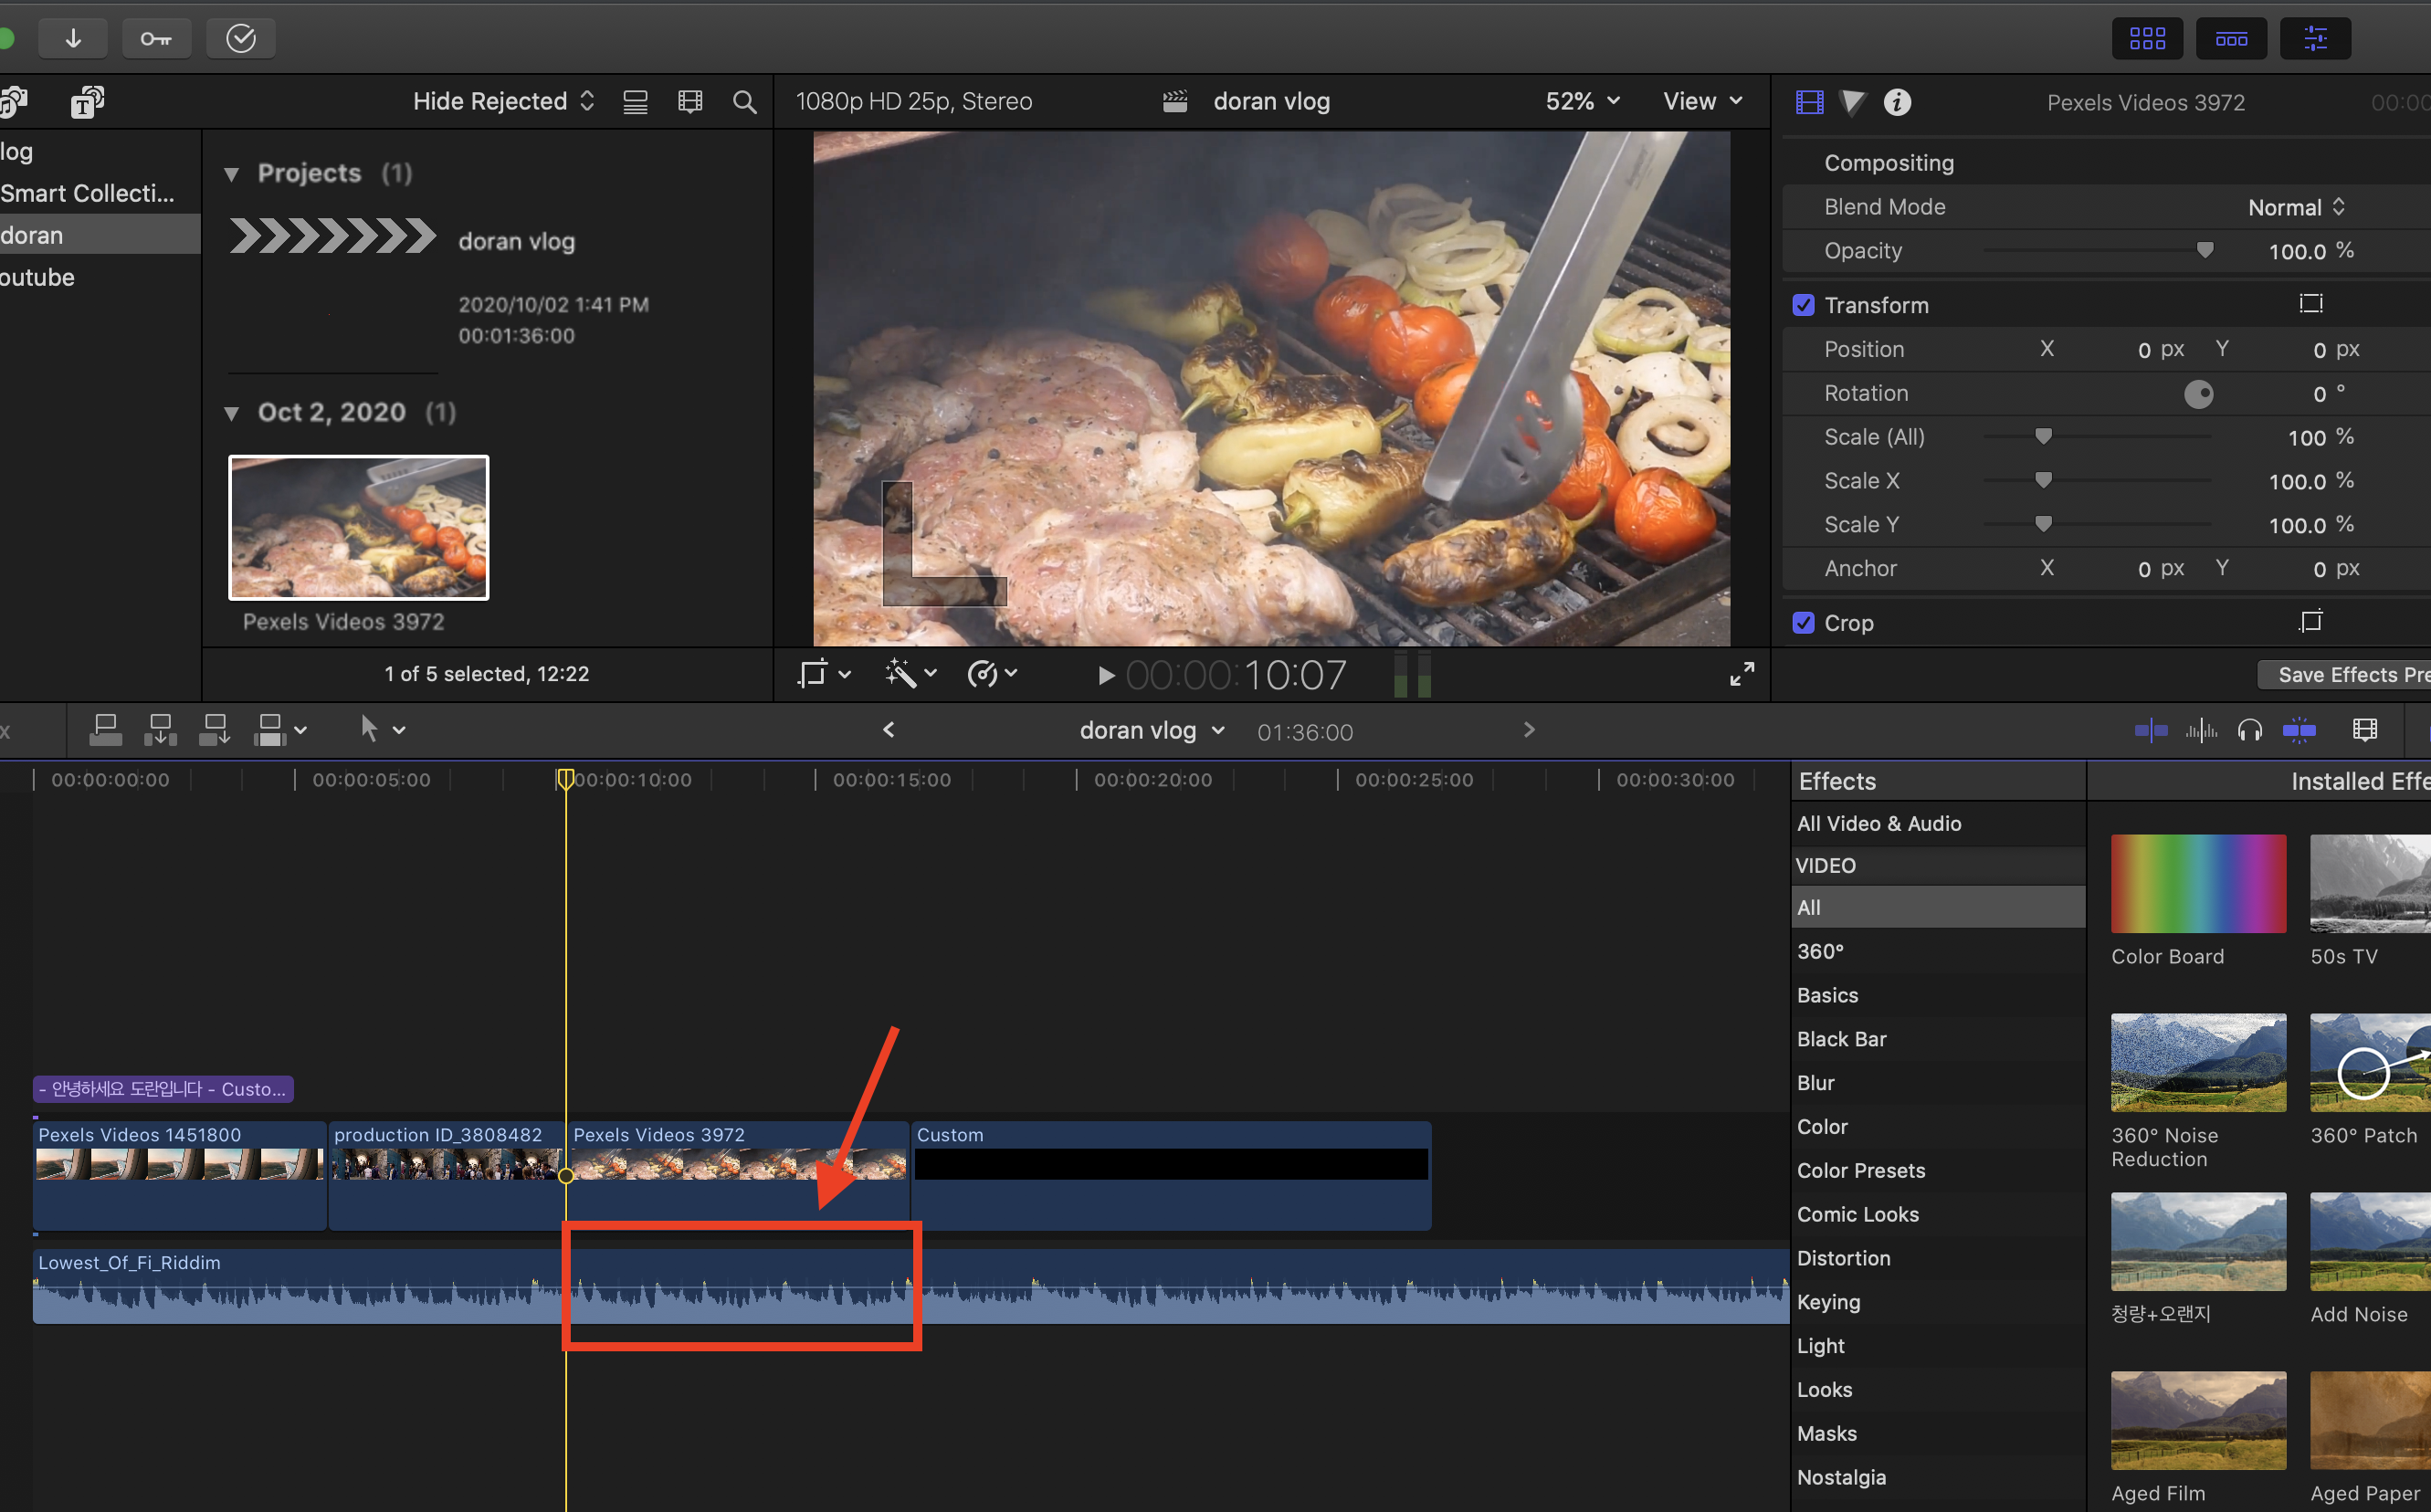Click the import media down-arrow icon
Viewport: 2431px width, 1512px height.
73,38
